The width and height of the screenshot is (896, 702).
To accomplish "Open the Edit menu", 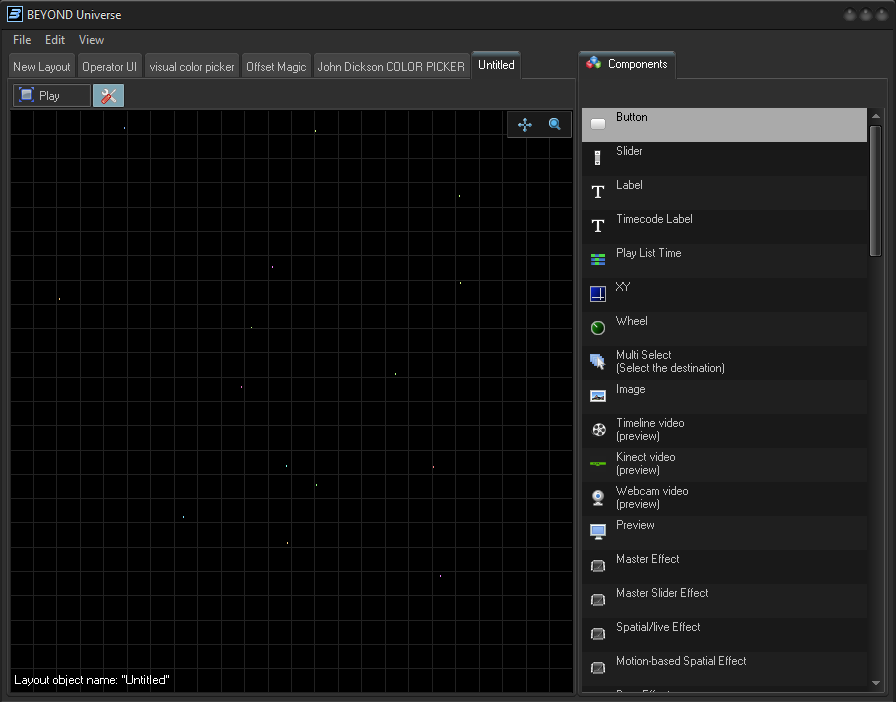I will coord(55,40).
